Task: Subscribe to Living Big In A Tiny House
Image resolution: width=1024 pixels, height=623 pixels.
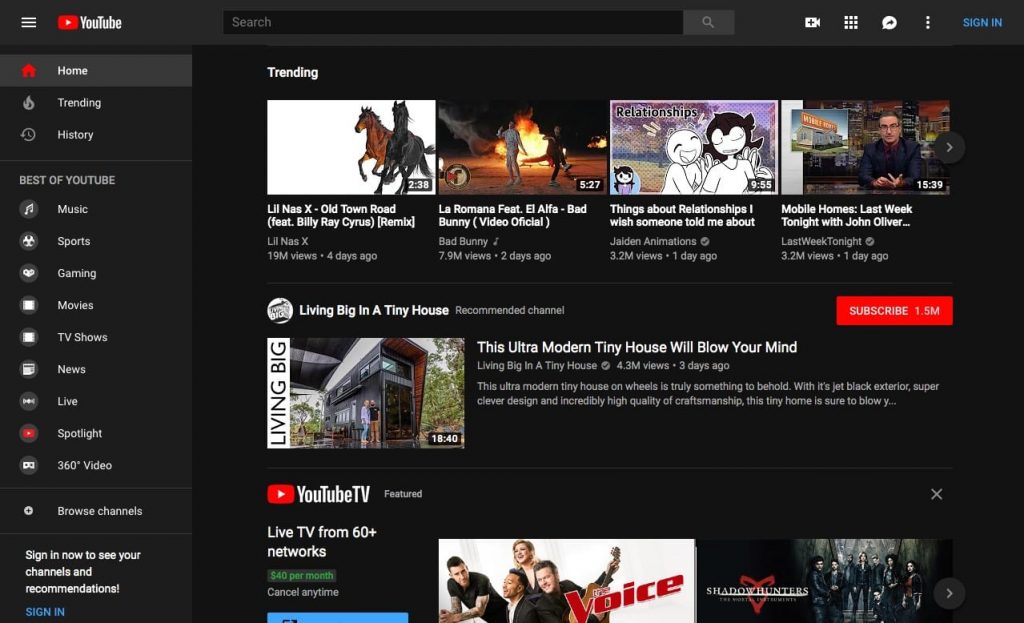Action: pyautogui.click(x=894, y=311)
